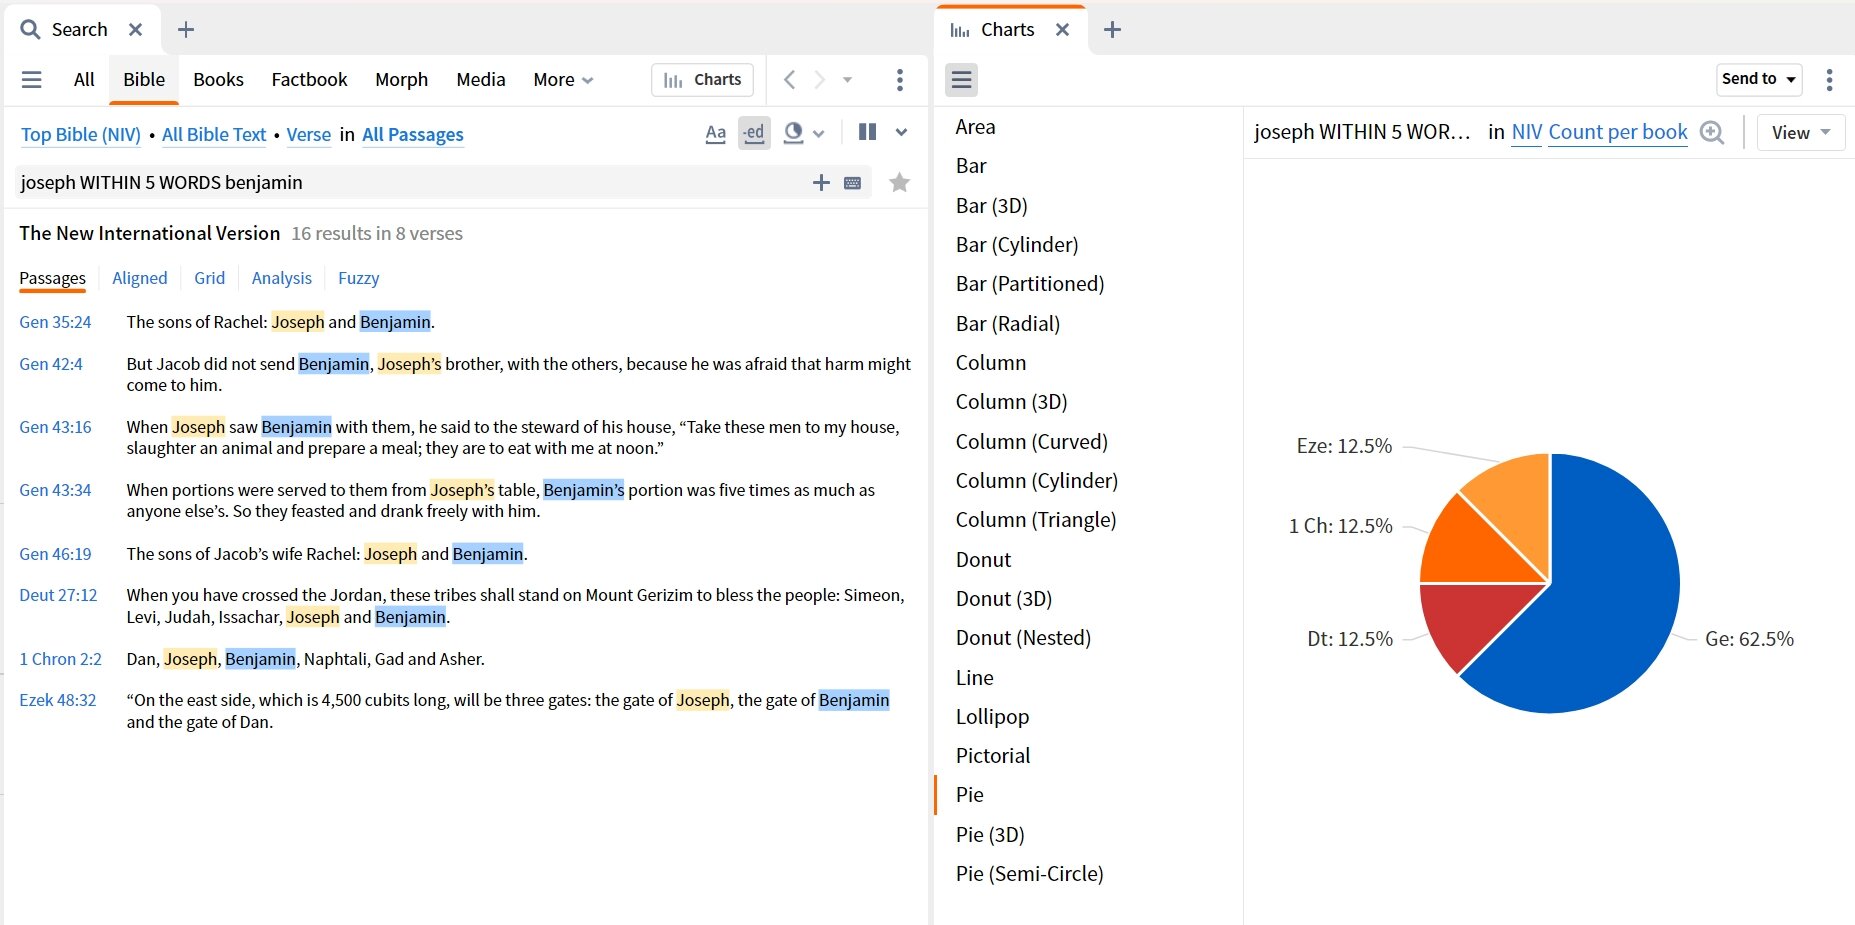Open navigation history dropdown arrow
This screenshot has width=1855, height=925.
point(847,79)
